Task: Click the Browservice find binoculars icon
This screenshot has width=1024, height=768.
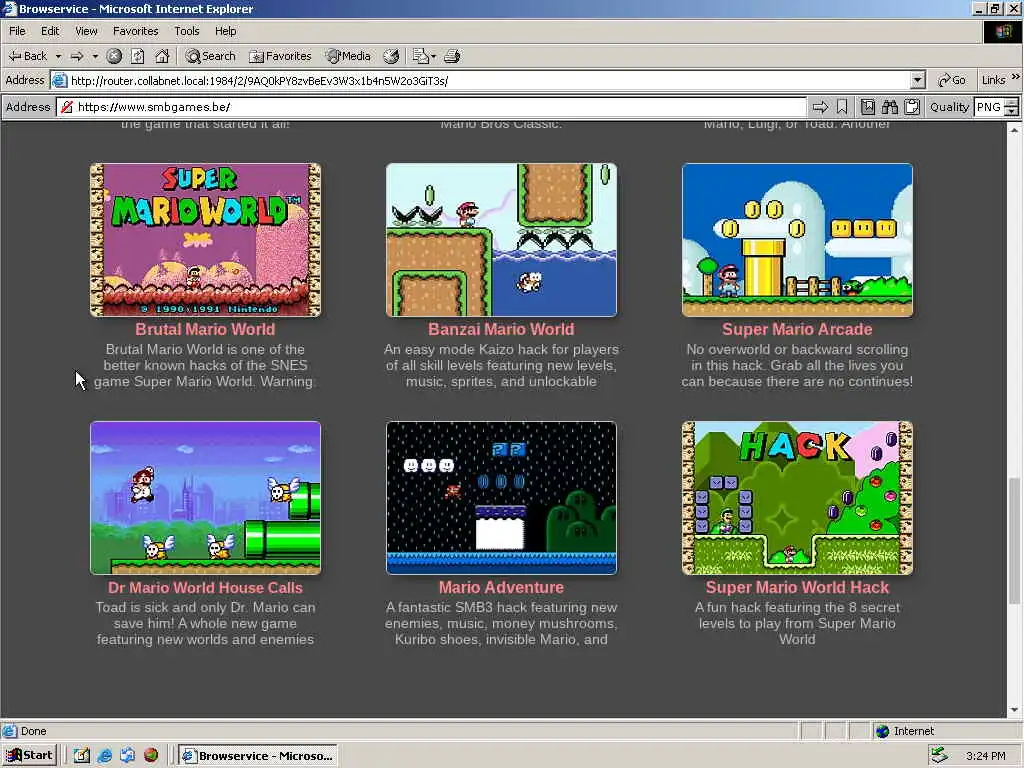Action: [890, 107]
